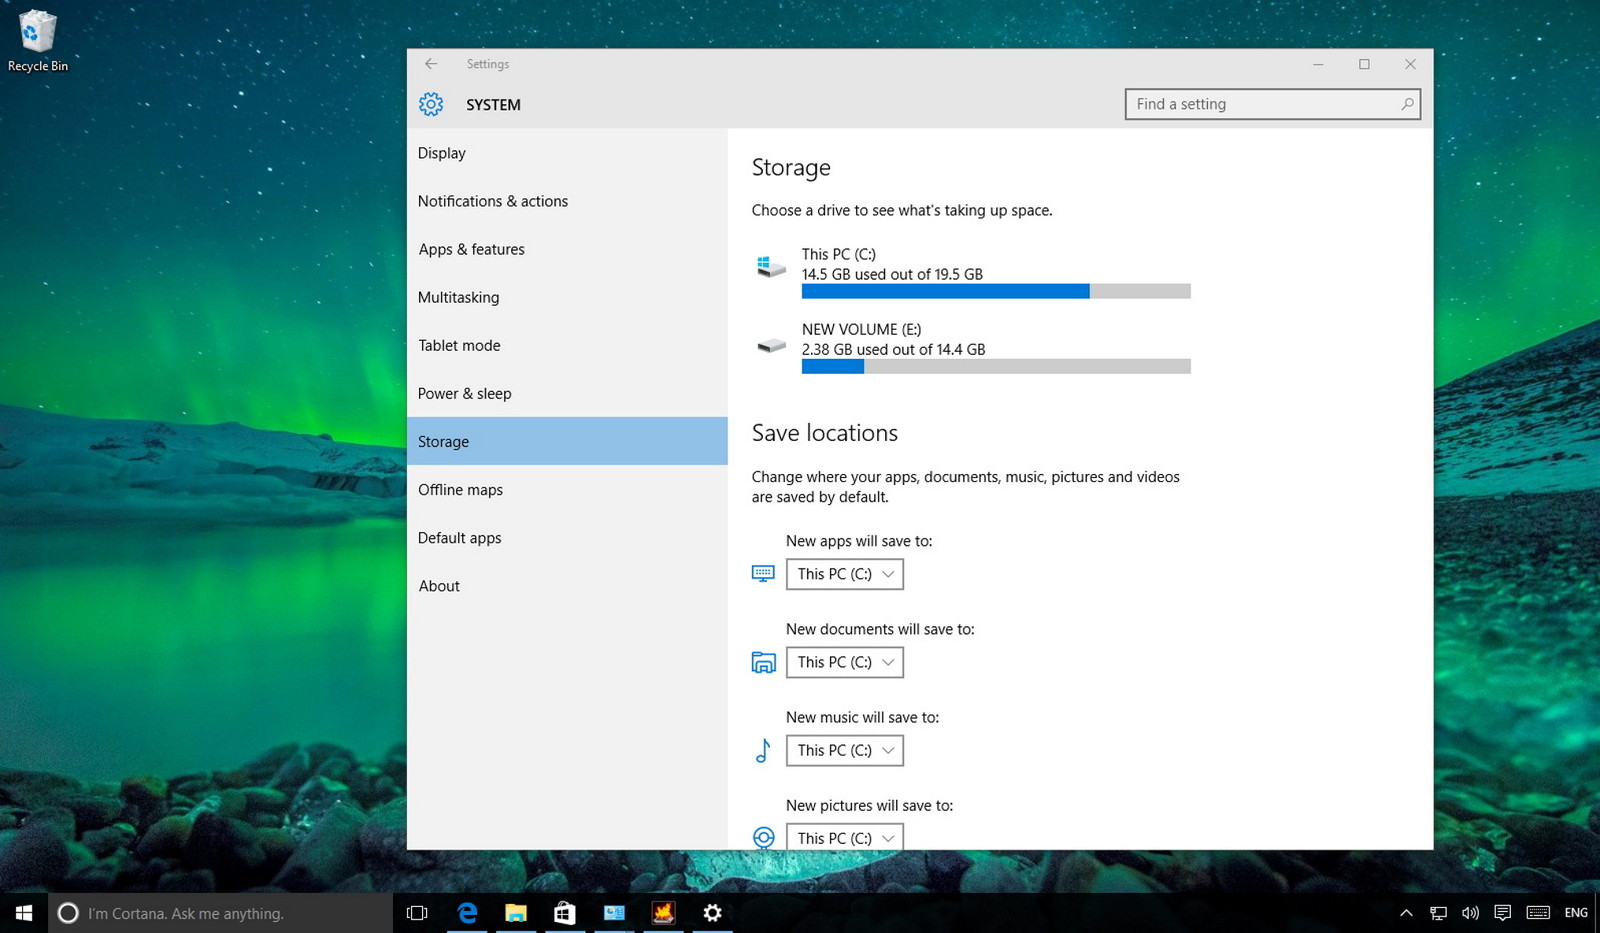Click the volume speaker tray icon
Viewport: 1600px width, 933px height.
1470,912
